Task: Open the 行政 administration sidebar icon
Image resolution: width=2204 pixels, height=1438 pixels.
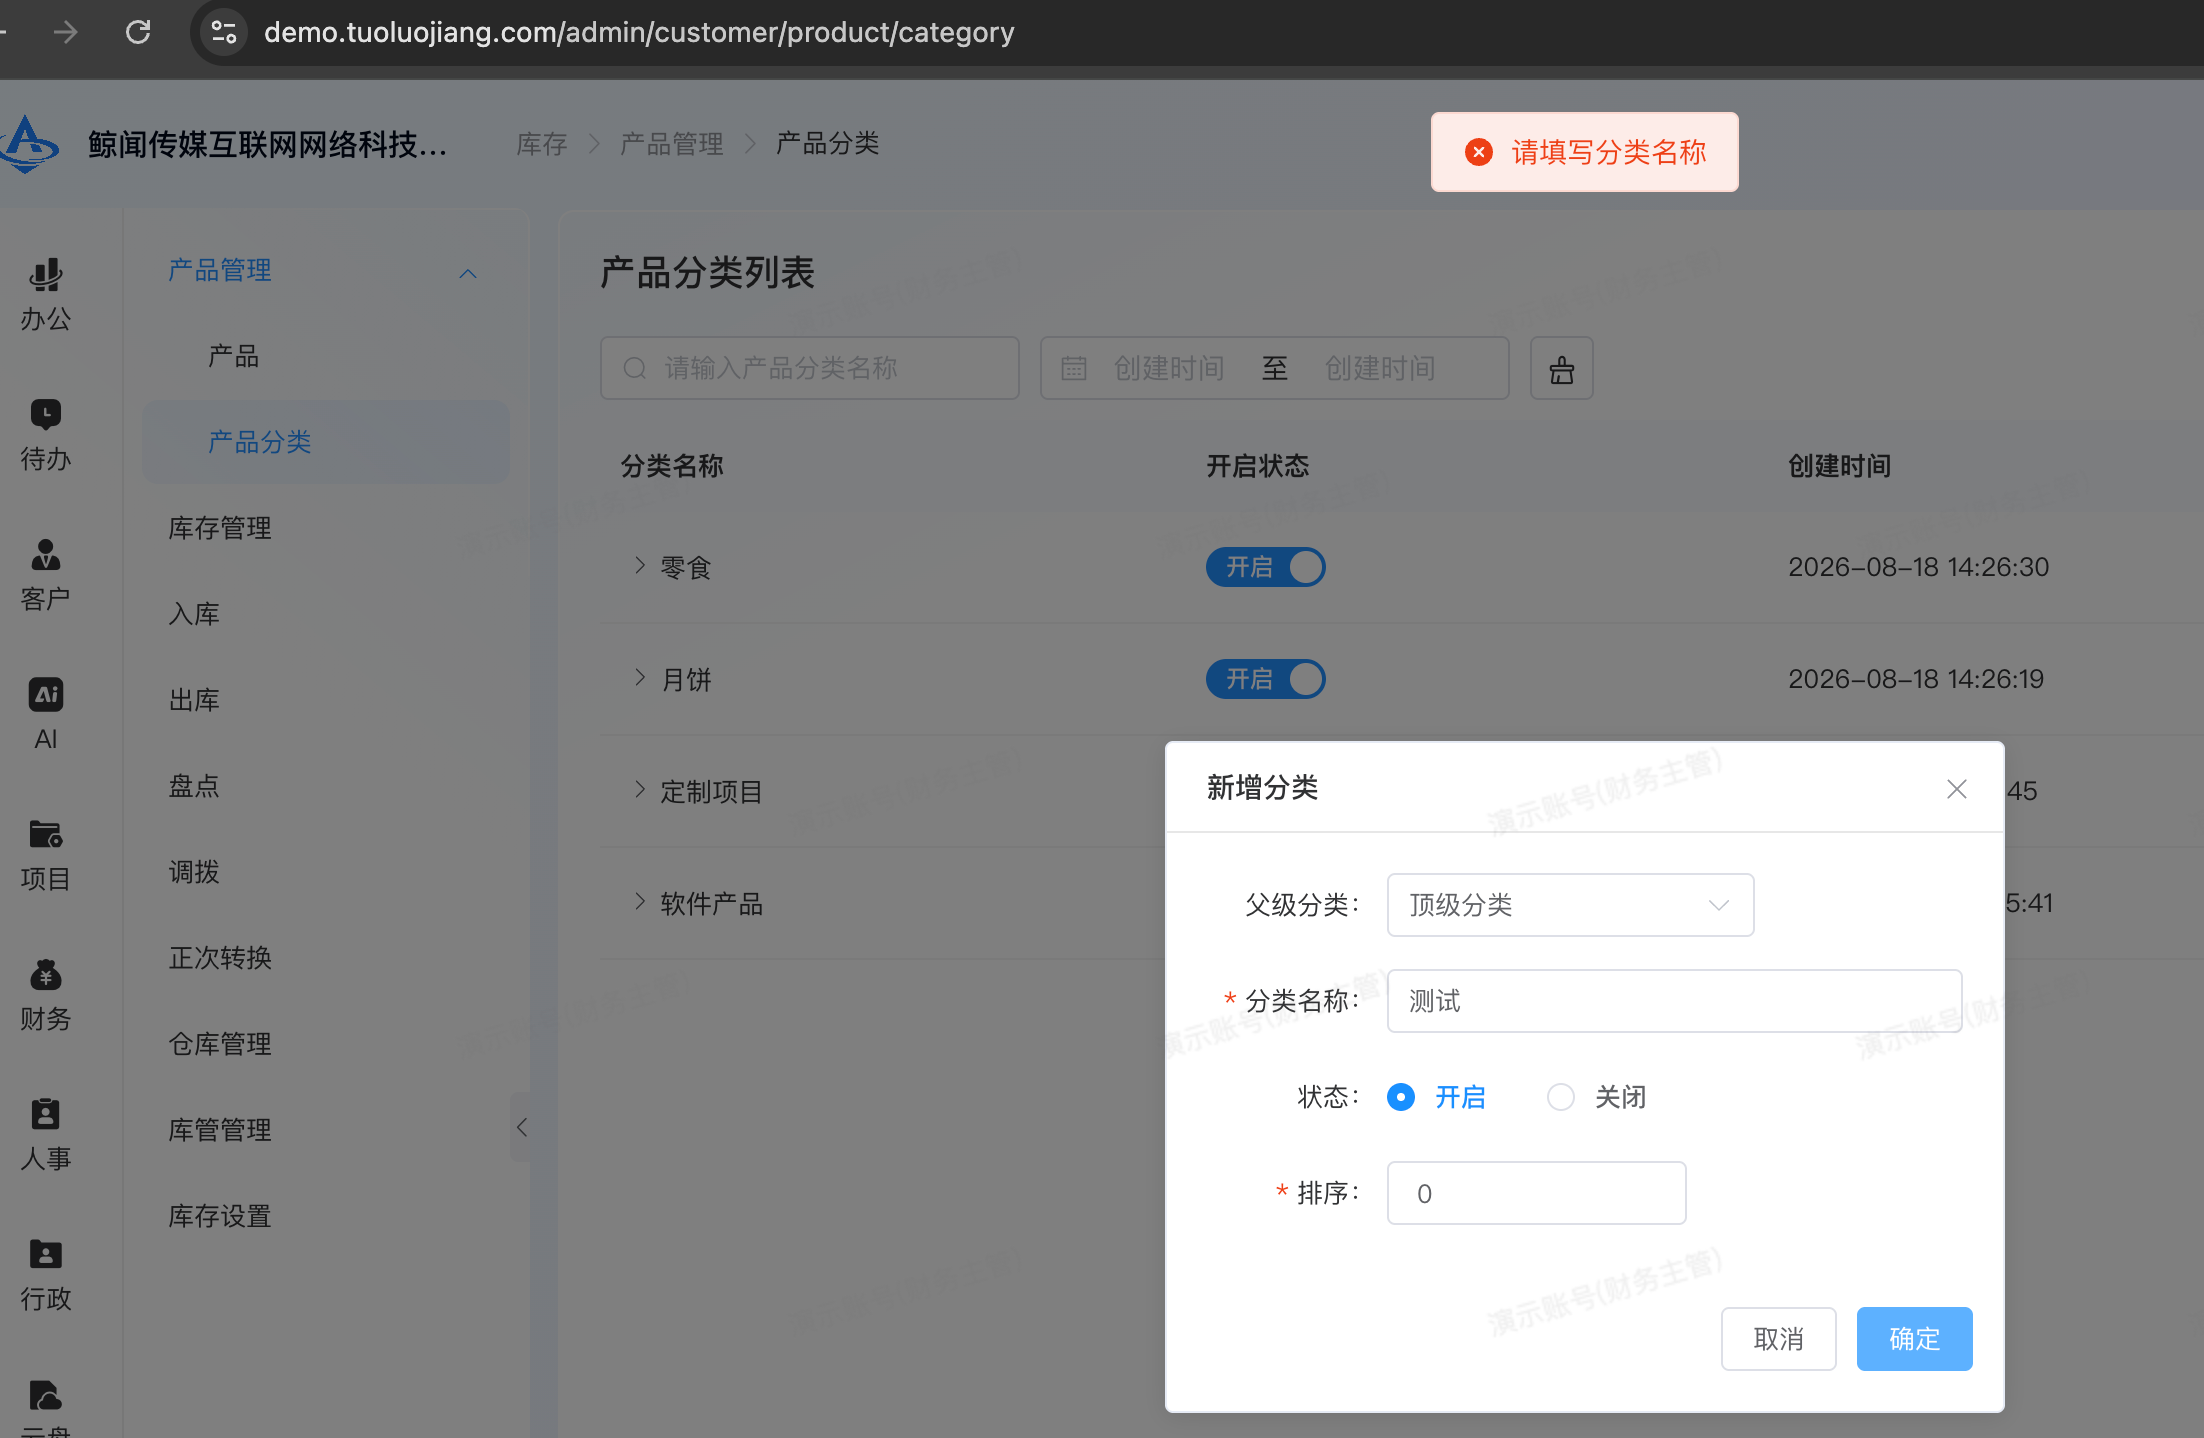Action: [46, 1275]
